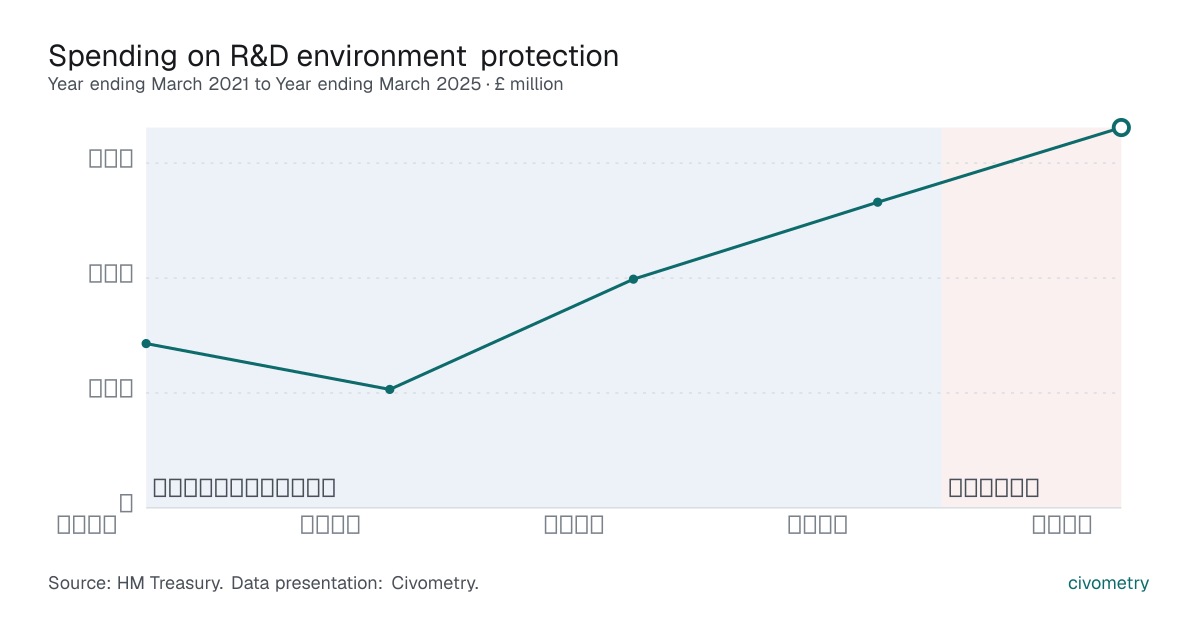The height and width of the screenshot is (630, 1200).
Task: Select the lowest data point on the line
Action: coord(390,389)
